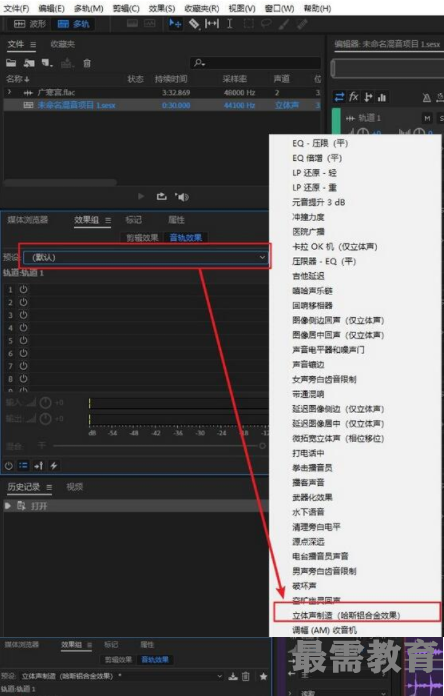Click the lightning bolt icon in effects rack footer
This screenshot has width=444, height=696.
click(54, 466)
